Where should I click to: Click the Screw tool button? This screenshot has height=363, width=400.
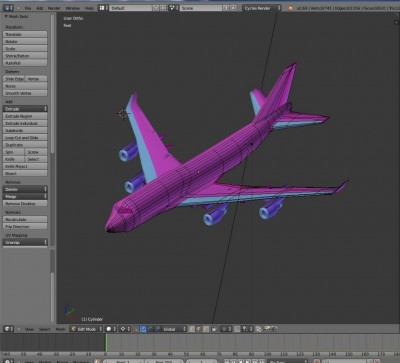click(36, 152)
